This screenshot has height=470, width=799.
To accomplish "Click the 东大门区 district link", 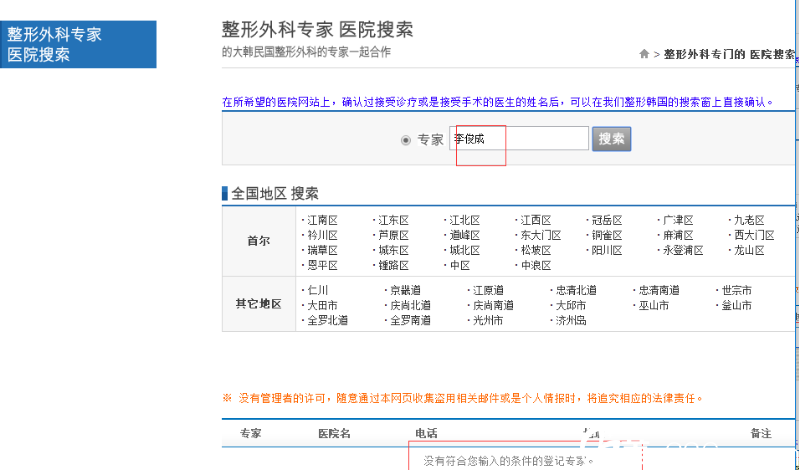I will (x=540, y=235).
